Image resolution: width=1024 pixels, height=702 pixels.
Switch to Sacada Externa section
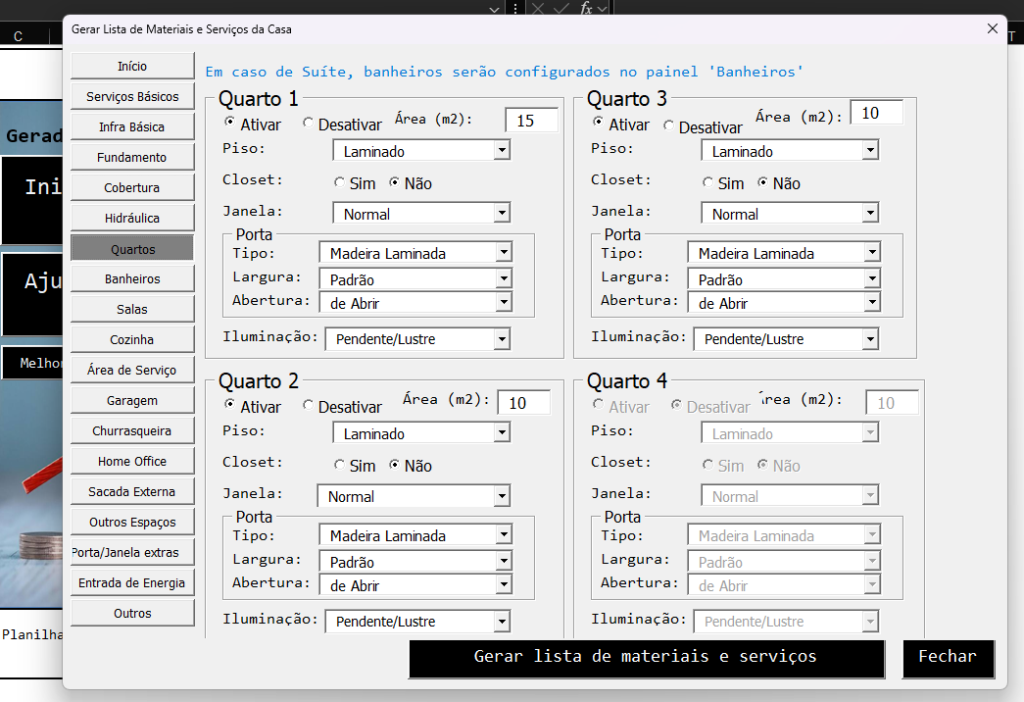point(132,492)
